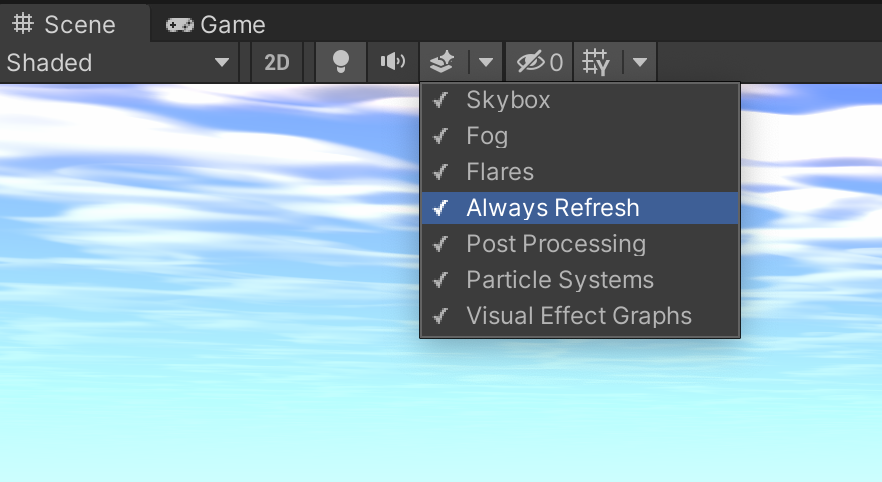882x482 pixels.
Task: Uncheck the Skybox option
Action: (508, 100)
